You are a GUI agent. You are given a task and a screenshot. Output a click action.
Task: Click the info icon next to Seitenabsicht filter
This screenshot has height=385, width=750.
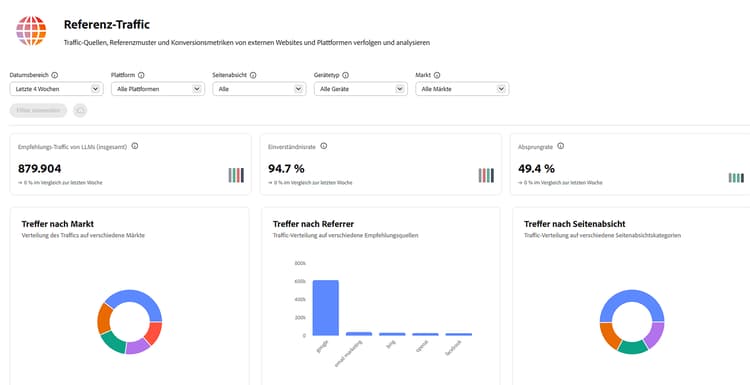pos(253,75)
